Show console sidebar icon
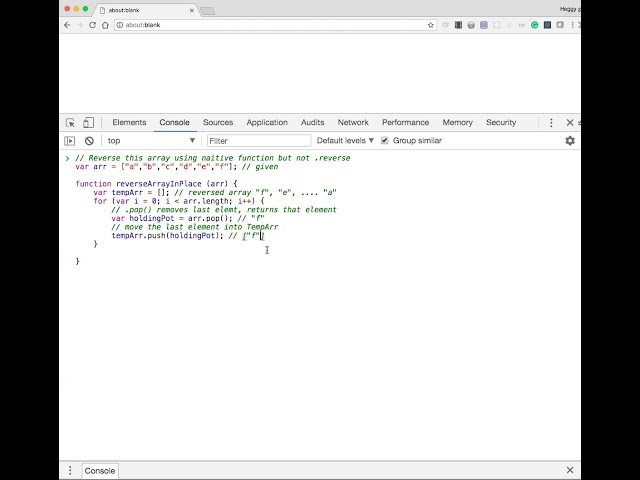 point(70,141)
